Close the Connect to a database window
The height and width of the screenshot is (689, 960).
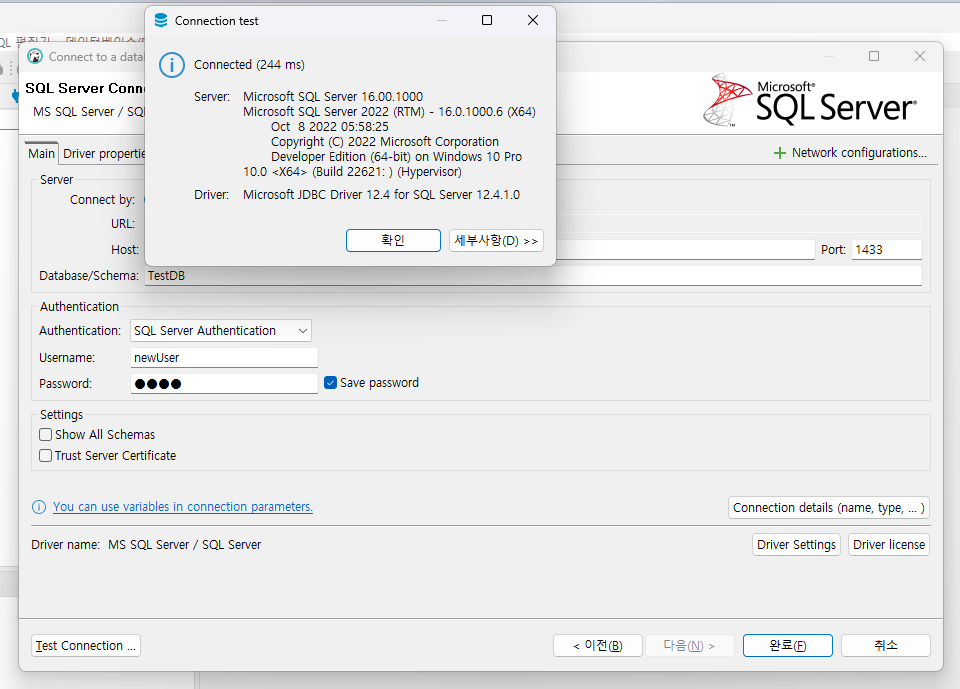pos(920,56)
